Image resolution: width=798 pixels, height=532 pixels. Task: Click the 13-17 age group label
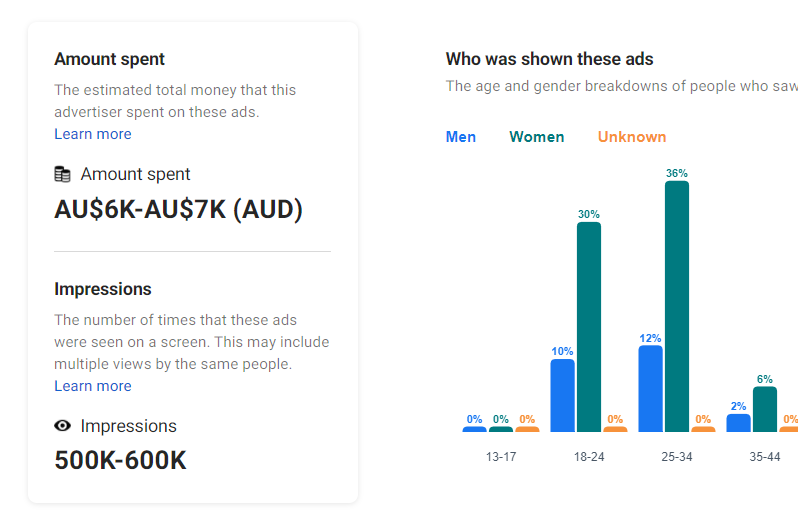pyautogui.click(x=501, y=457)
